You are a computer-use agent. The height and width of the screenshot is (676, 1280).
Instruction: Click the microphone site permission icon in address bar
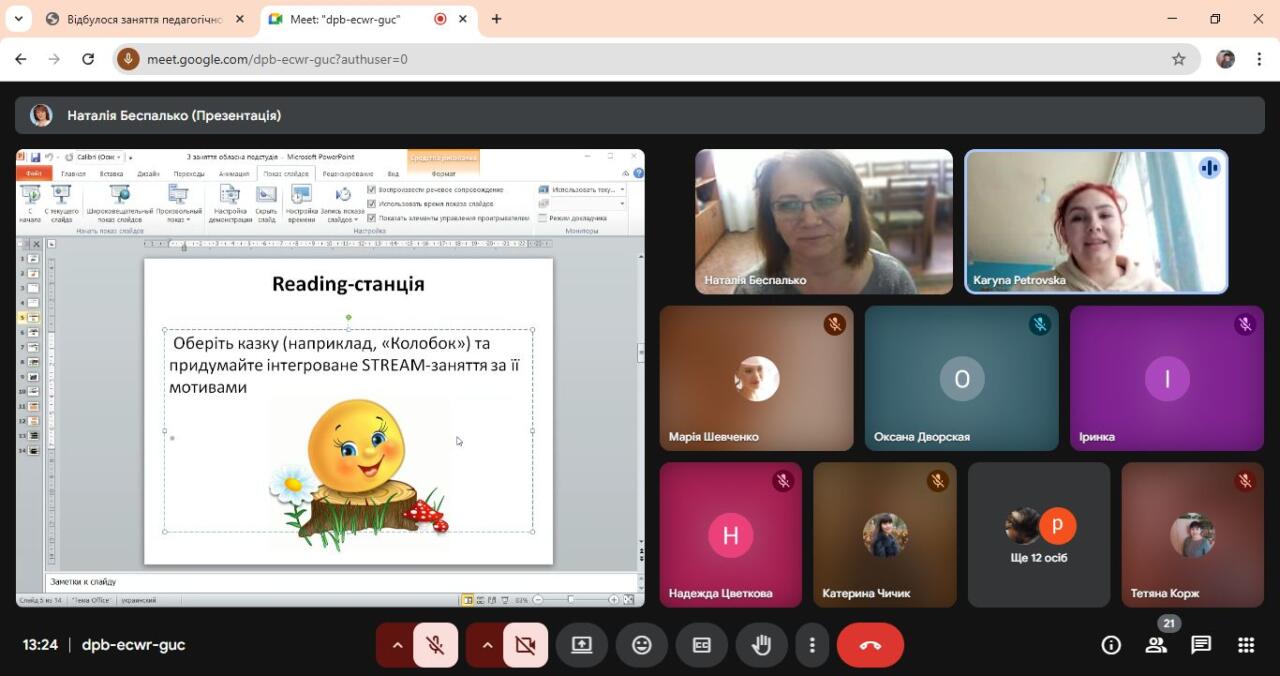pyautogui.click(x=128, y=59)
